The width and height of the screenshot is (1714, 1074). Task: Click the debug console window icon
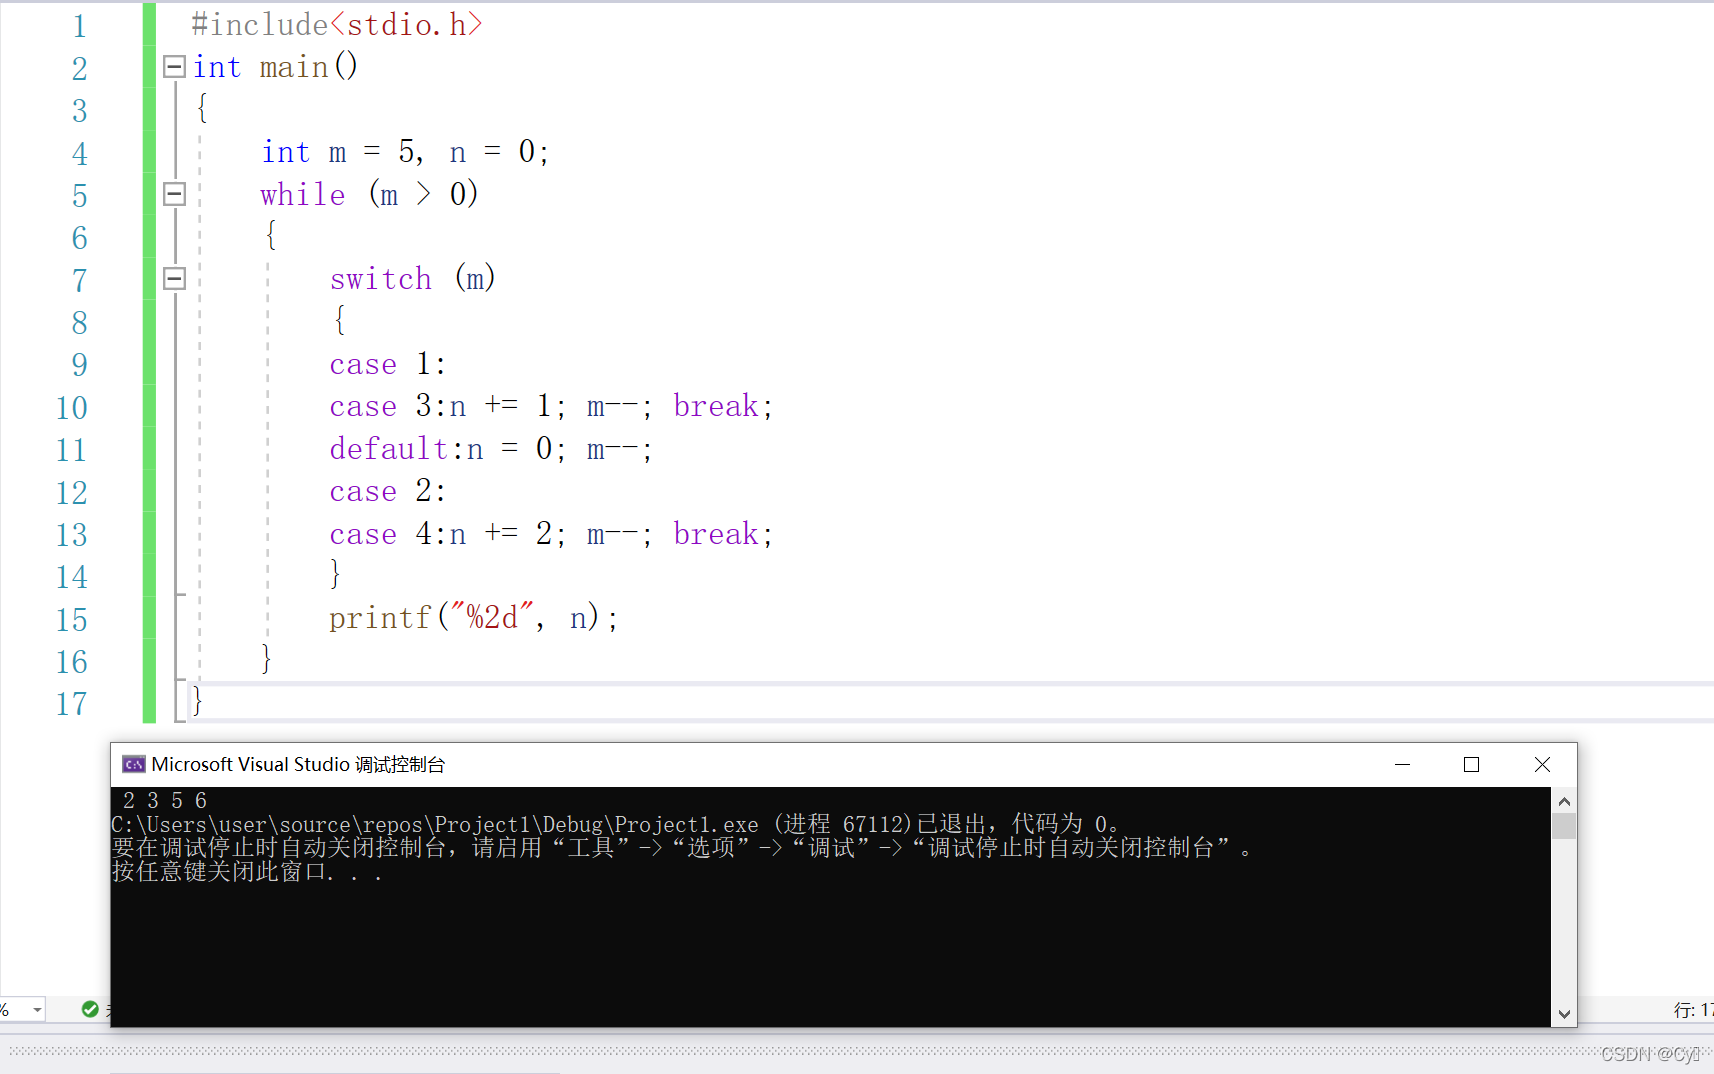(134, 765)
